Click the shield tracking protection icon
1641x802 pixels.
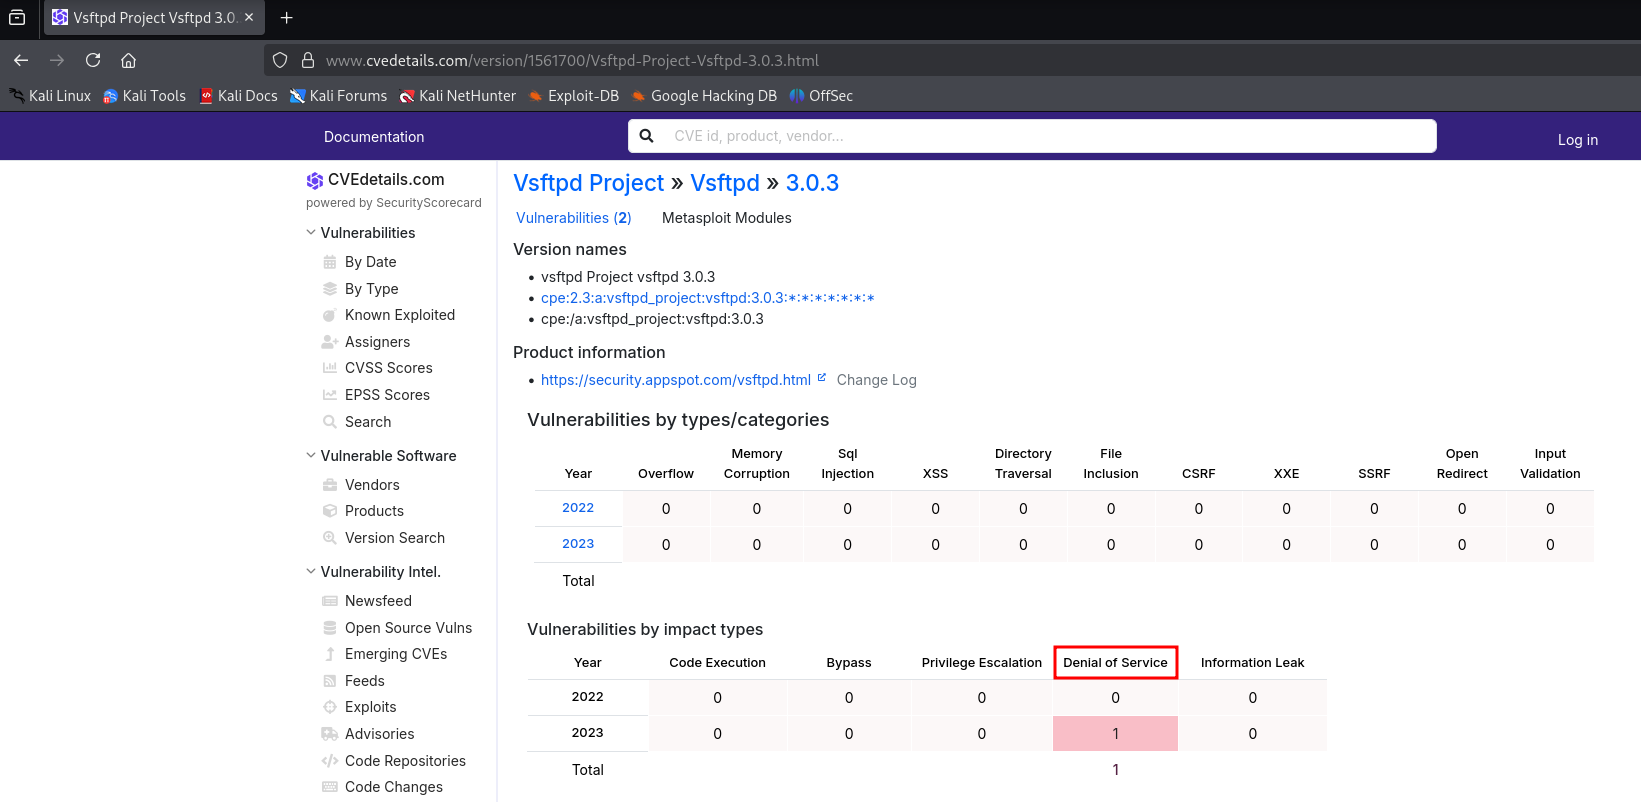pos(280,60)
